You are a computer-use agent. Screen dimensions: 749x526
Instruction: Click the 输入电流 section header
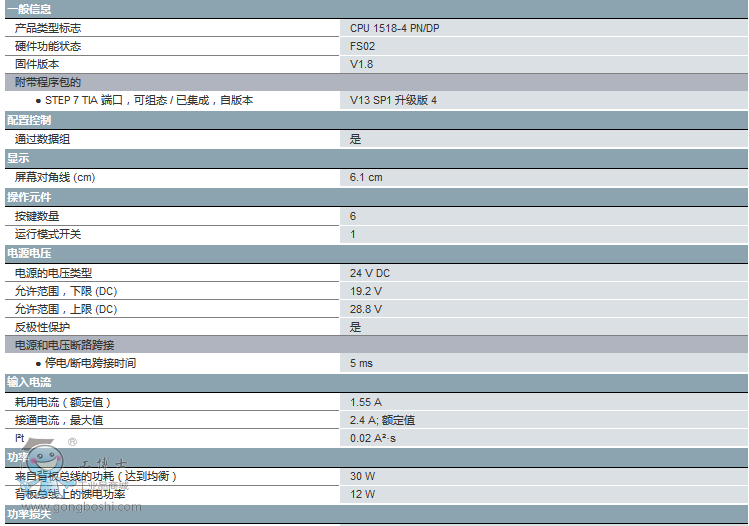(x=29, y=382)
